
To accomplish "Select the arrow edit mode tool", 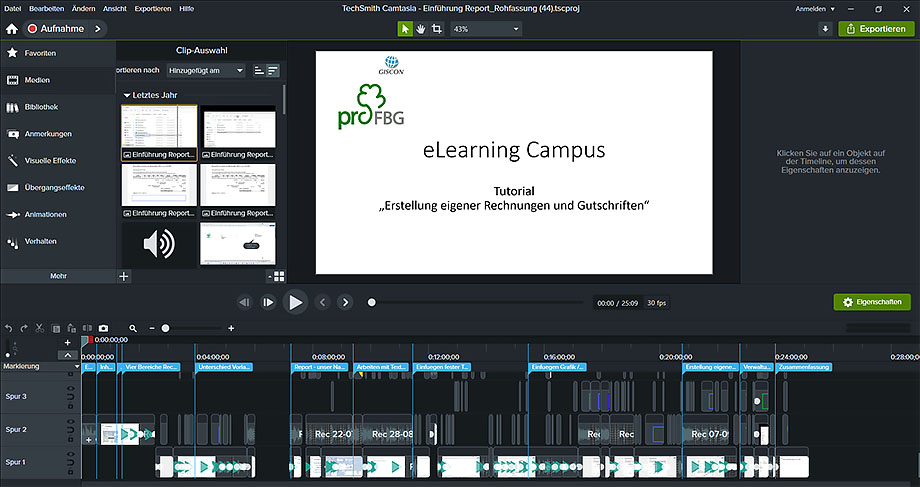I will [x=405, y=29].
